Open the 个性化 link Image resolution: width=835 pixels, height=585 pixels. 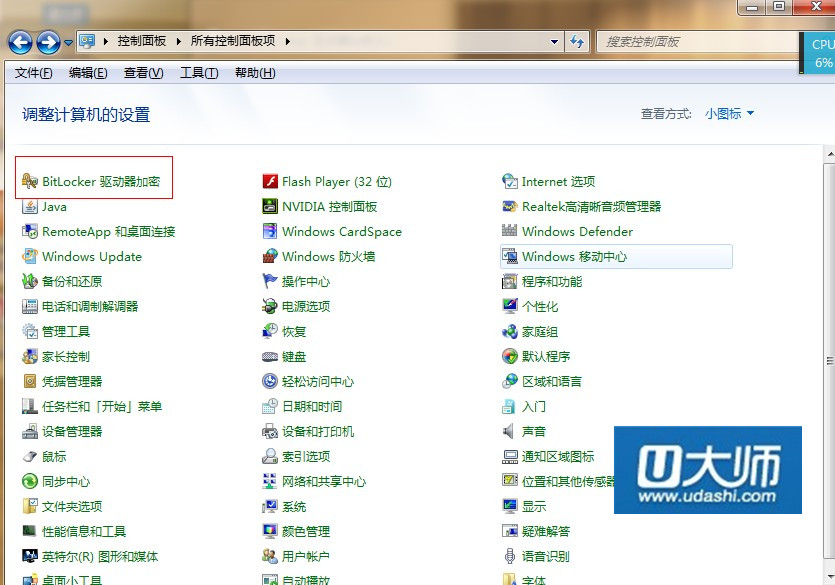coord(540,307)
